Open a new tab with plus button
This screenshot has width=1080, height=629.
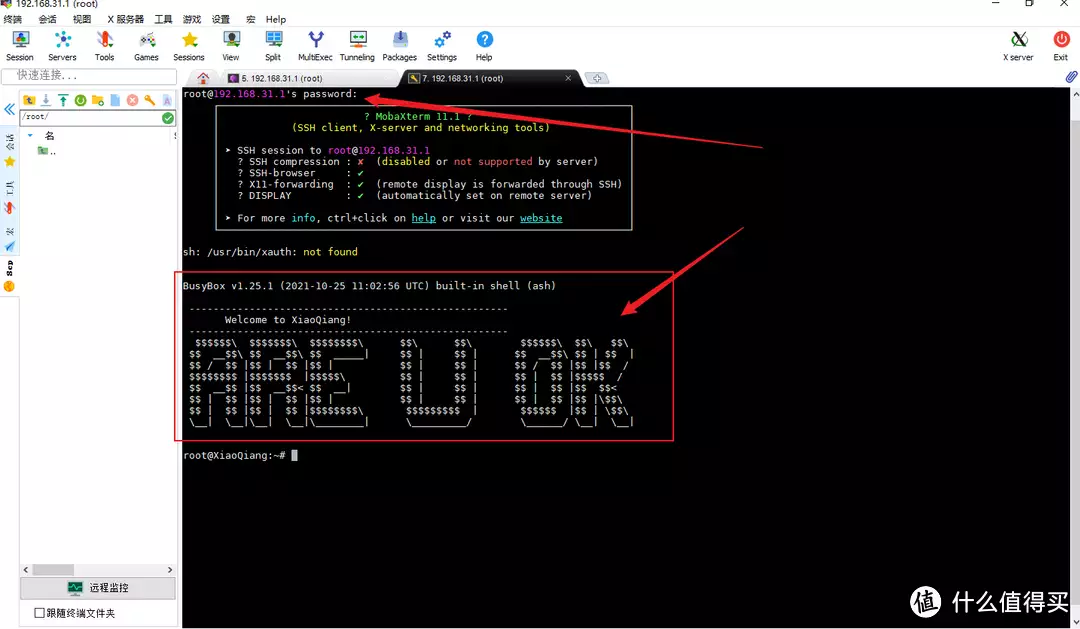(x=596, y=78)
